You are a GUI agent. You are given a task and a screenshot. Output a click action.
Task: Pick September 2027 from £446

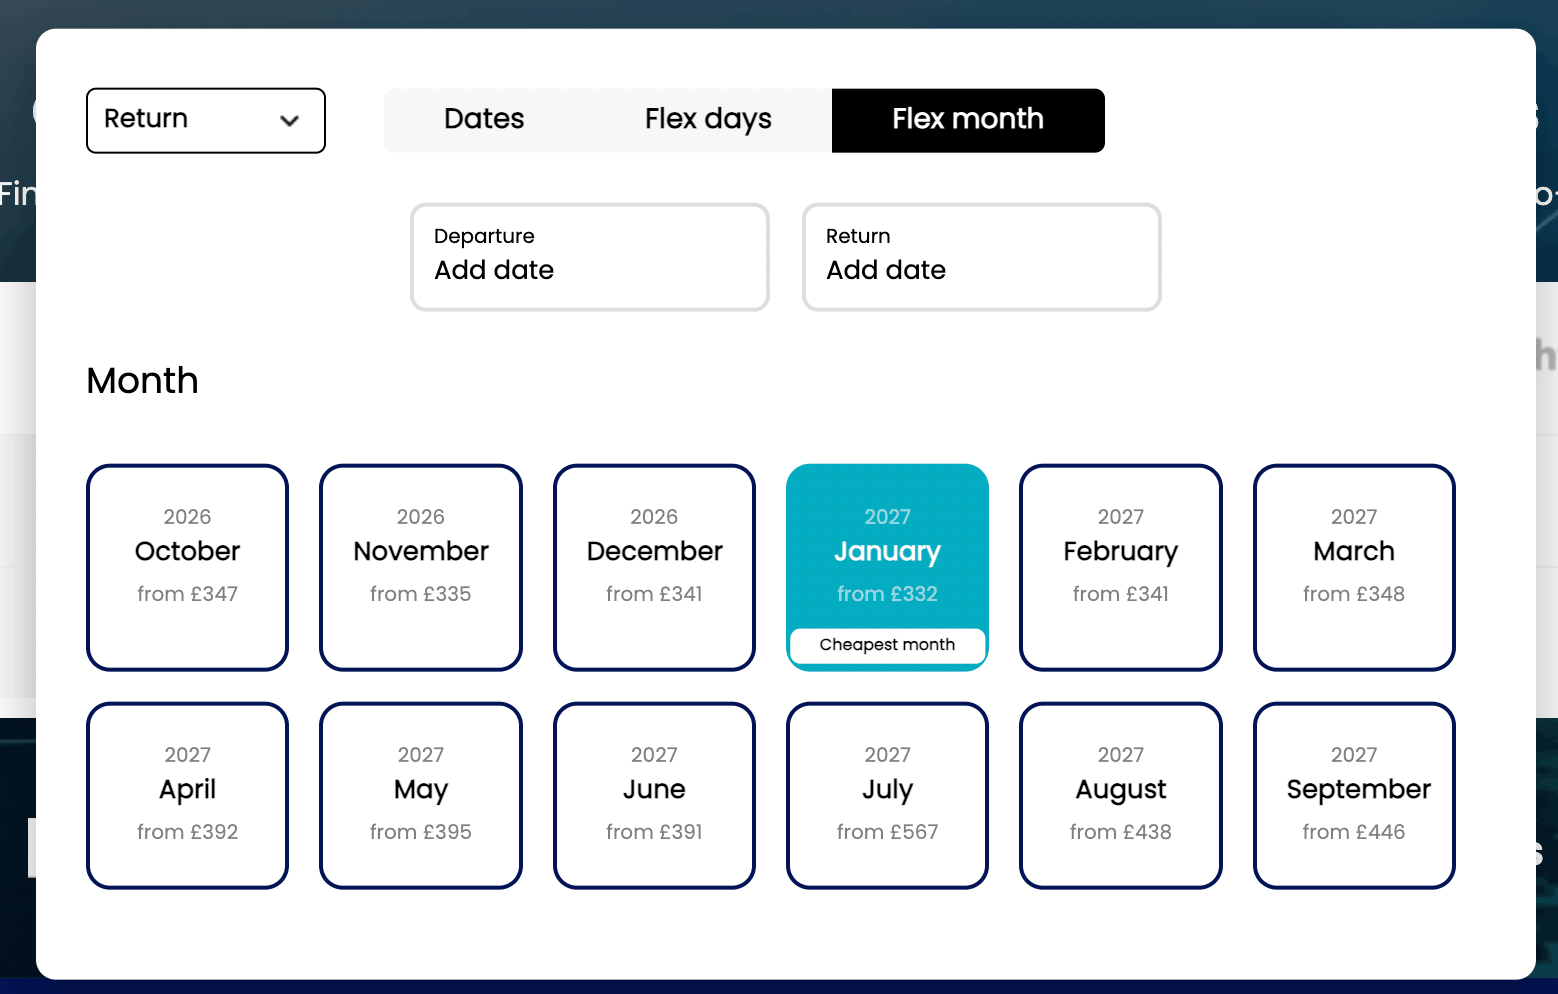pos(1354,796)
